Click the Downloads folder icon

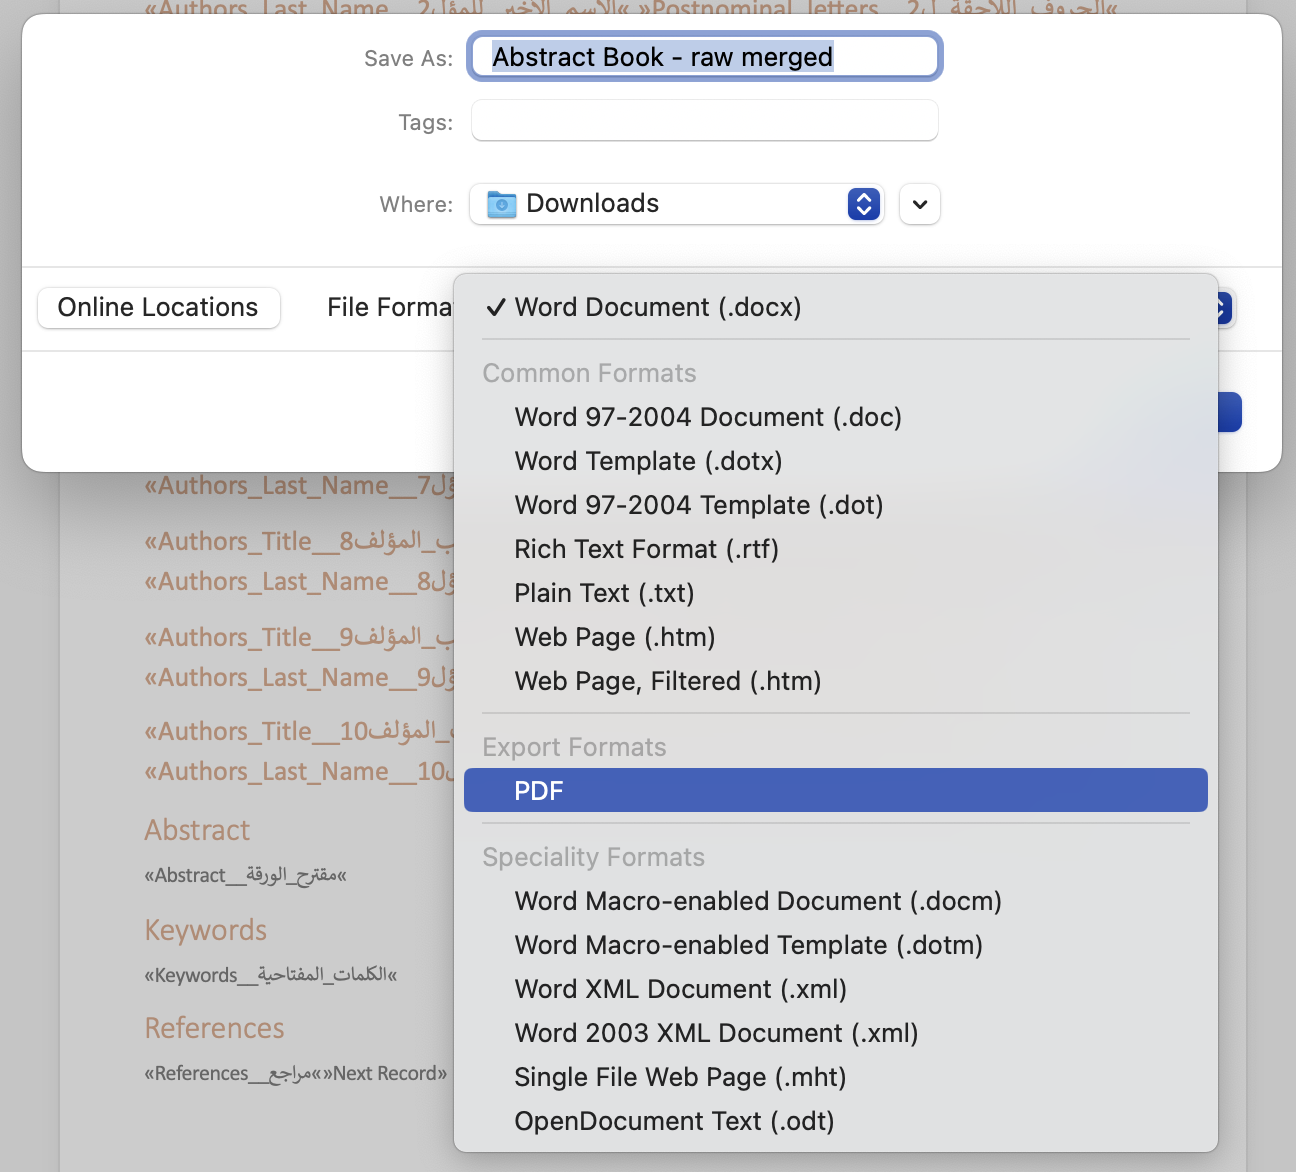[502, 205]
